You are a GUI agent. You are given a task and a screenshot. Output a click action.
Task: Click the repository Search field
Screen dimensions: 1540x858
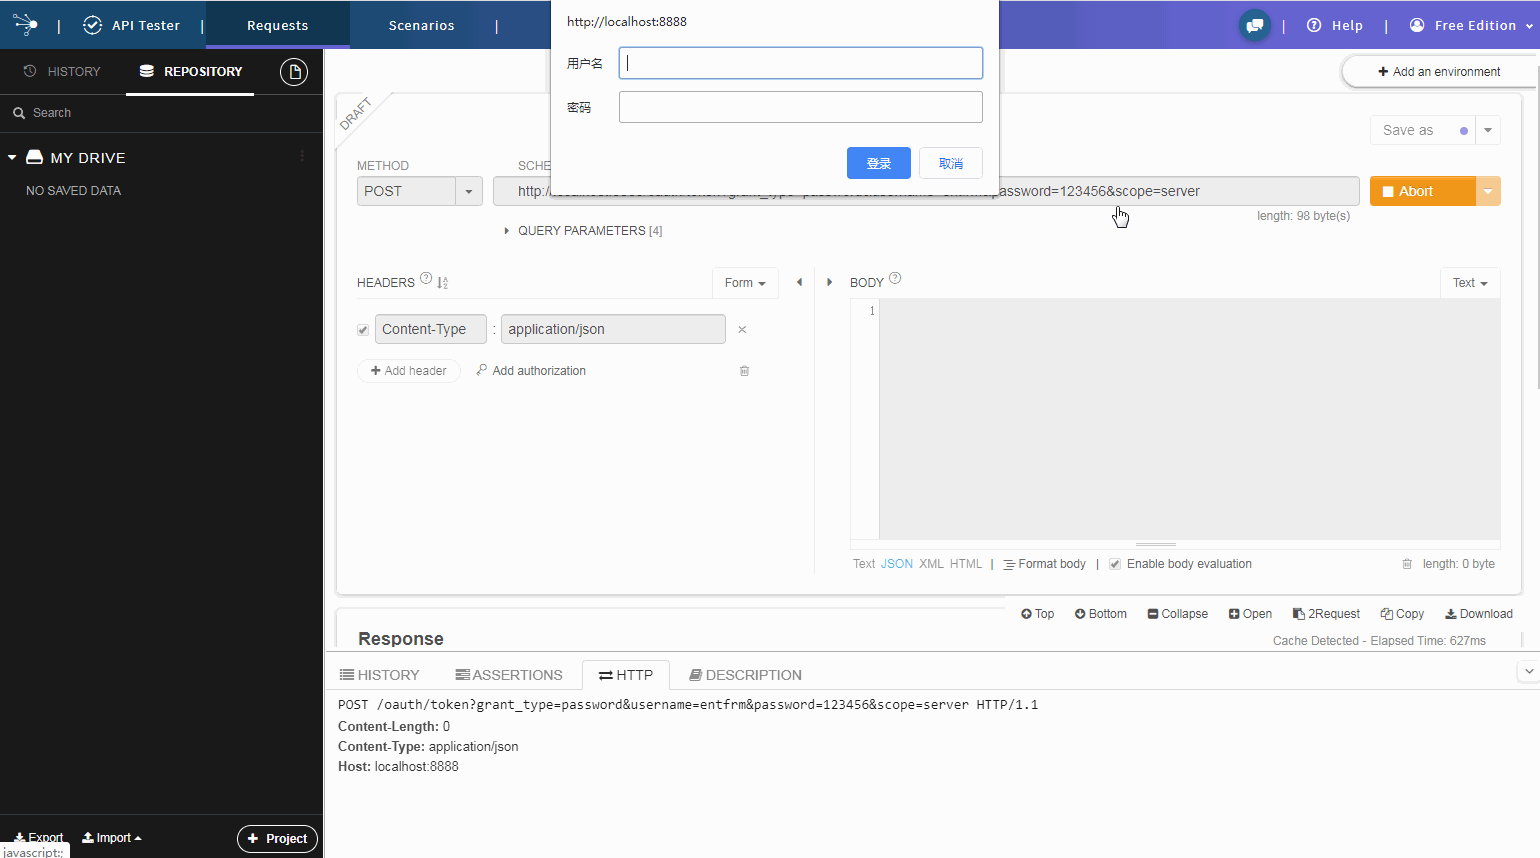161,113
